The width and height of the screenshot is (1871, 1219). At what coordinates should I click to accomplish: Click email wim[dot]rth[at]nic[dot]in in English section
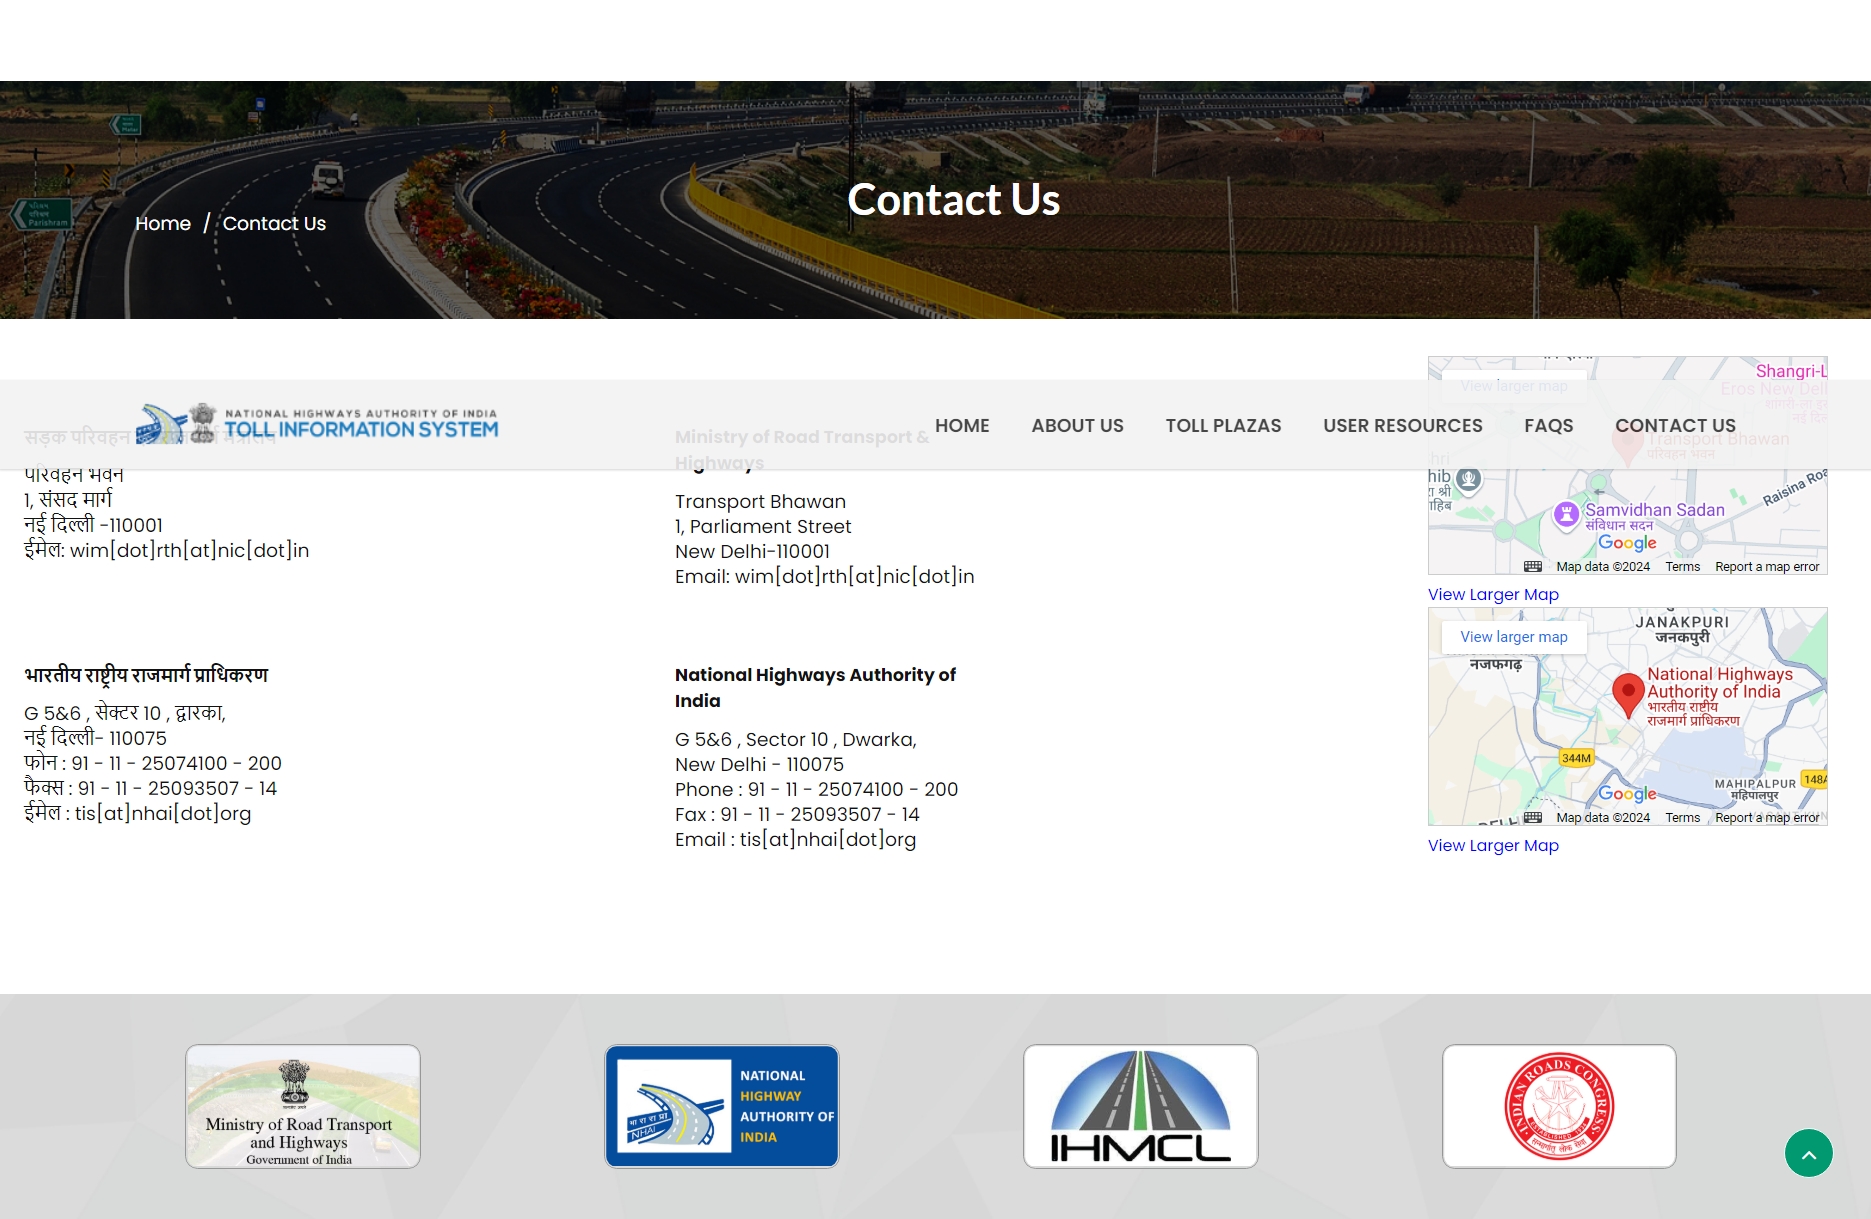tap(854, 577)
